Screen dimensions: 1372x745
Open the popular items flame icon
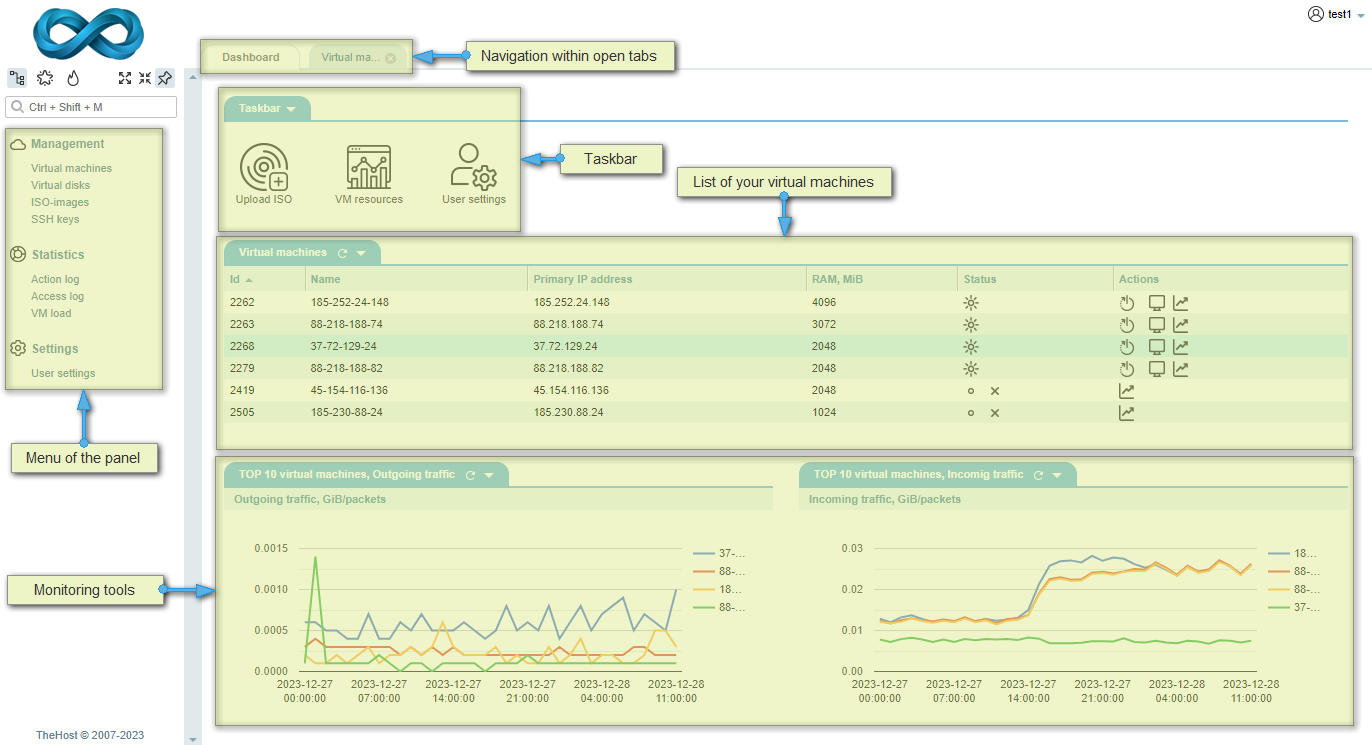(x=73, y=78)
